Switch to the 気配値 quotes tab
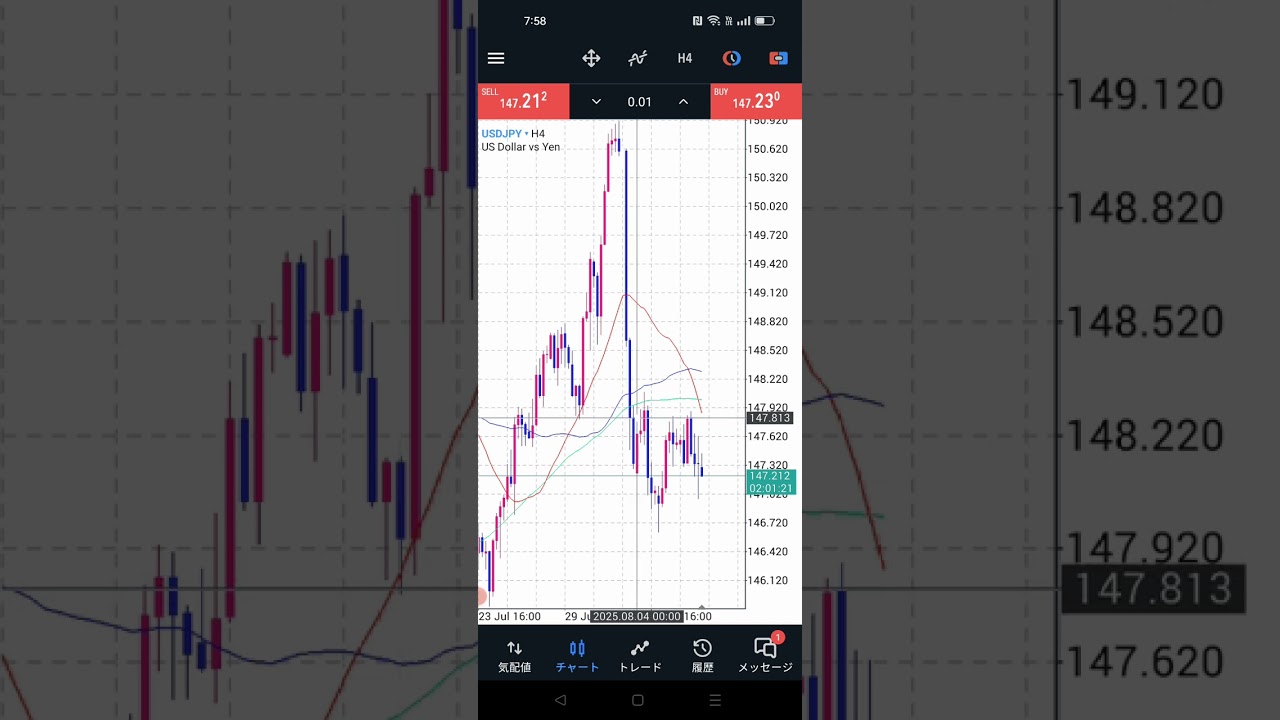 pyautogui.click(x=514, y=656)
